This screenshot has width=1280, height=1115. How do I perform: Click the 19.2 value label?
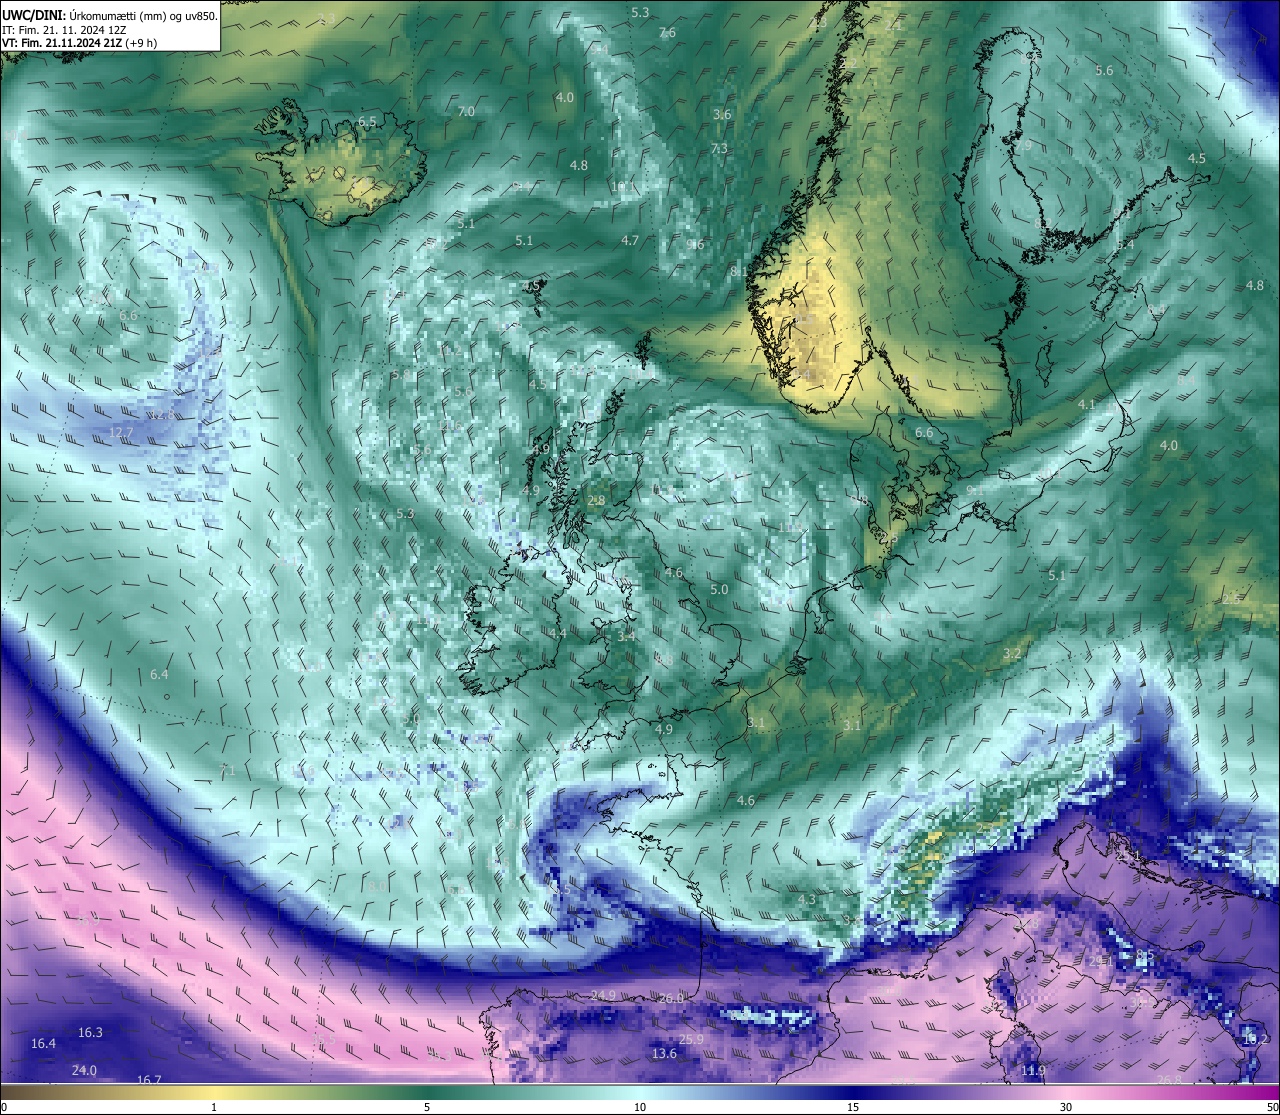(x=1255, y=1040)
